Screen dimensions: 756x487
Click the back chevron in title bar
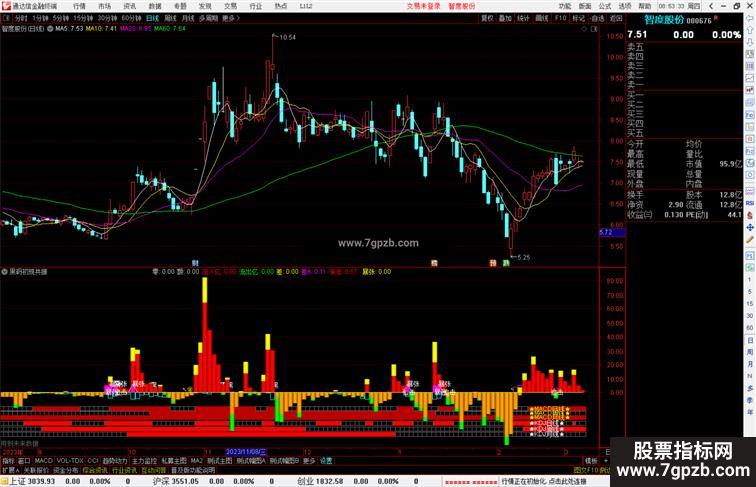711,6
